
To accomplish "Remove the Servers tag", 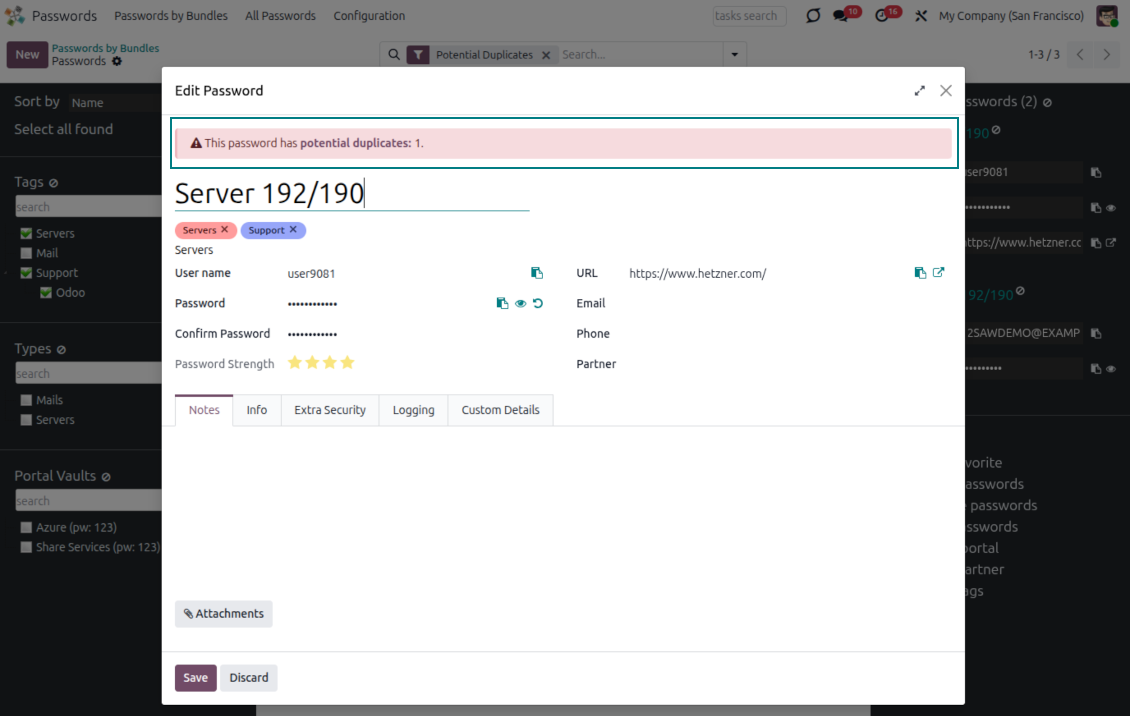I will pyautogui.click(x=224, y=230).
